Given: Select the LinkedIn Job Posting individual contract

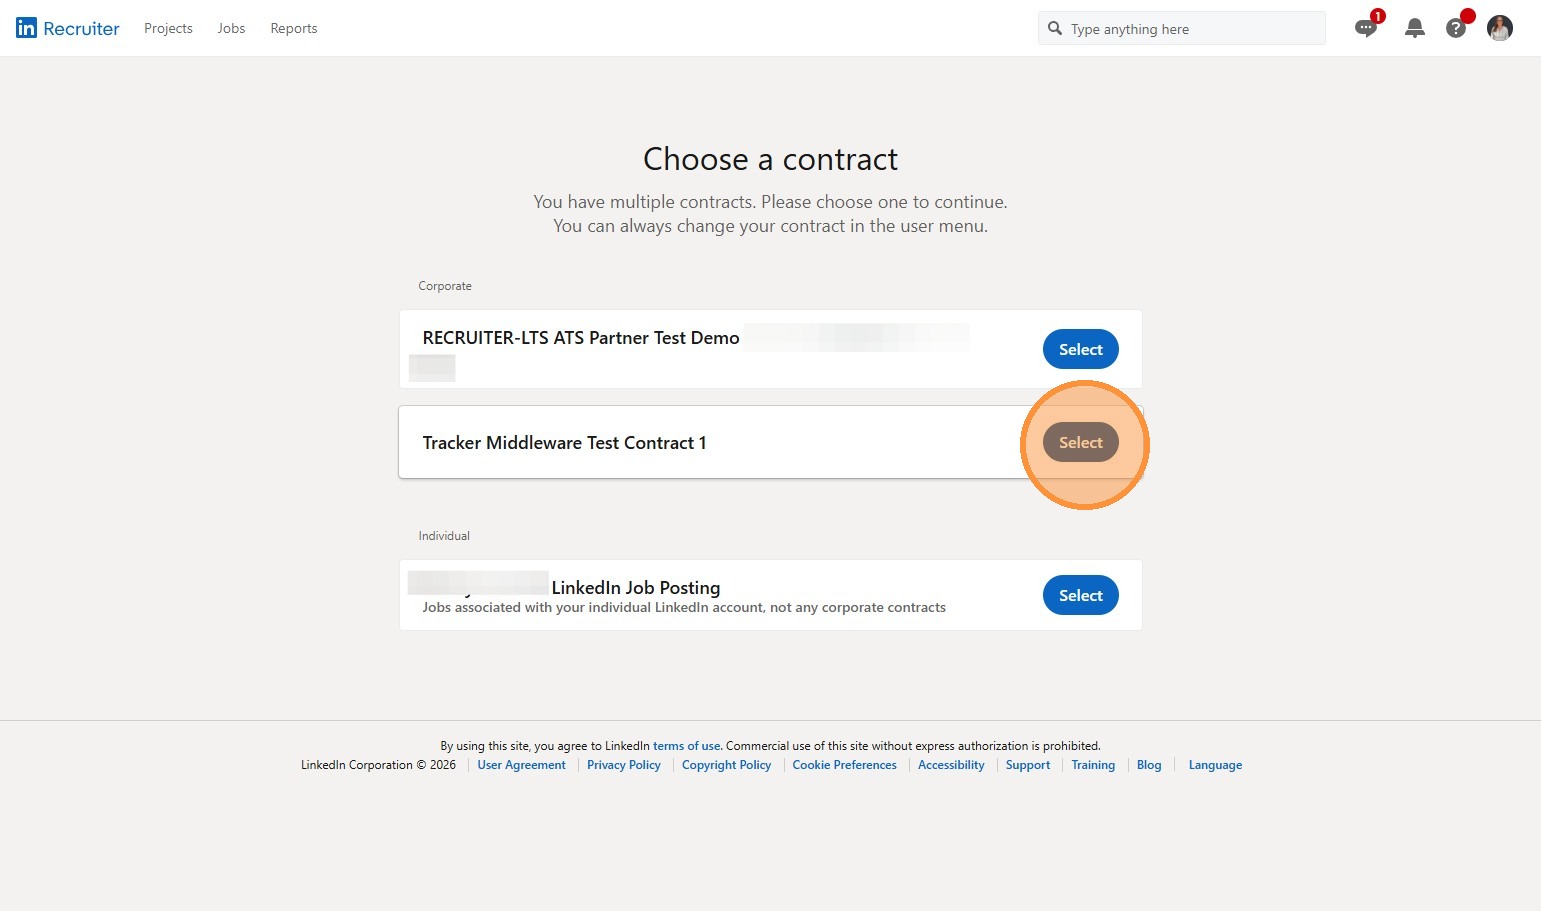Looking at the screenshot, I should coord(1080,595).
